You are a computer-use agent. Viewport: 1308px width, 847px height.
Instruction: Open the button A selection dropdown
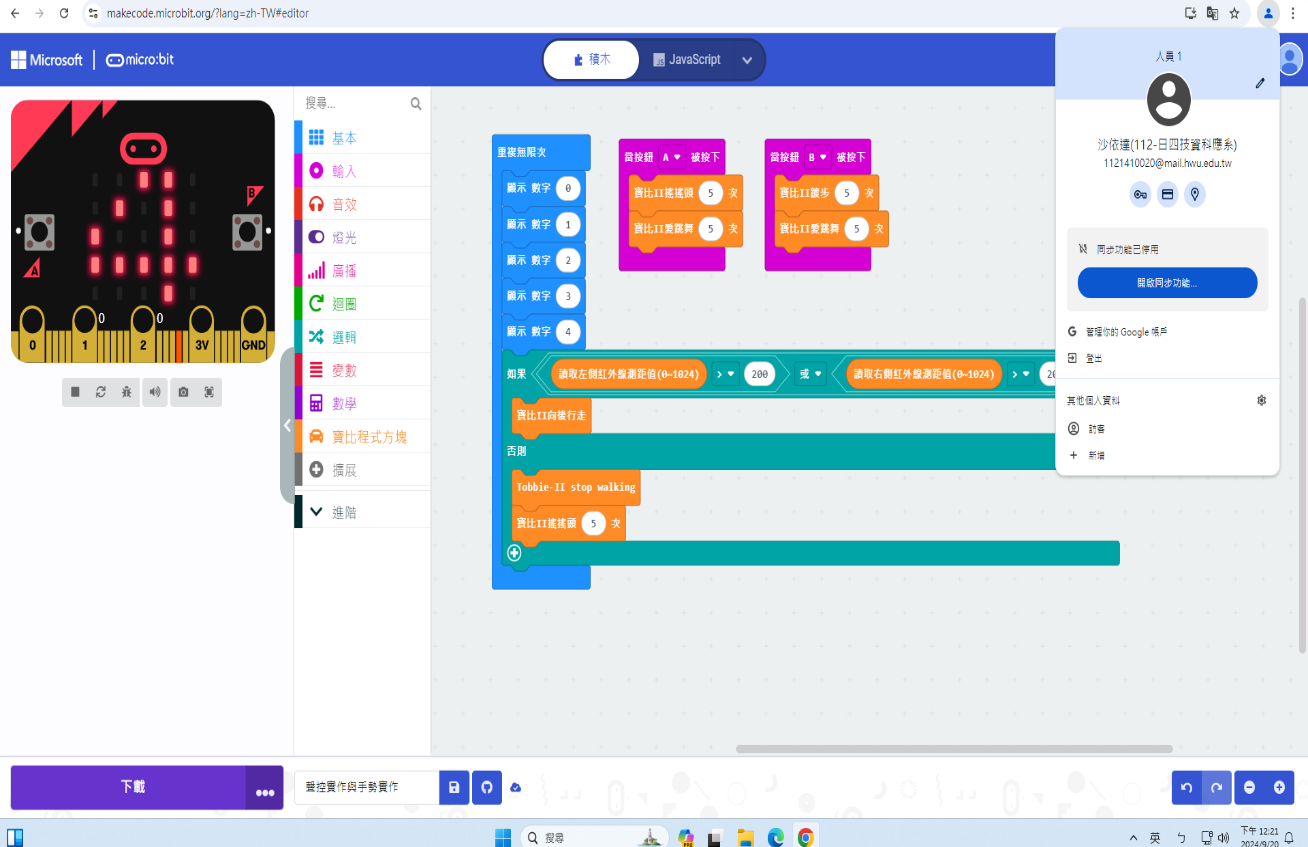coord(671,157)
